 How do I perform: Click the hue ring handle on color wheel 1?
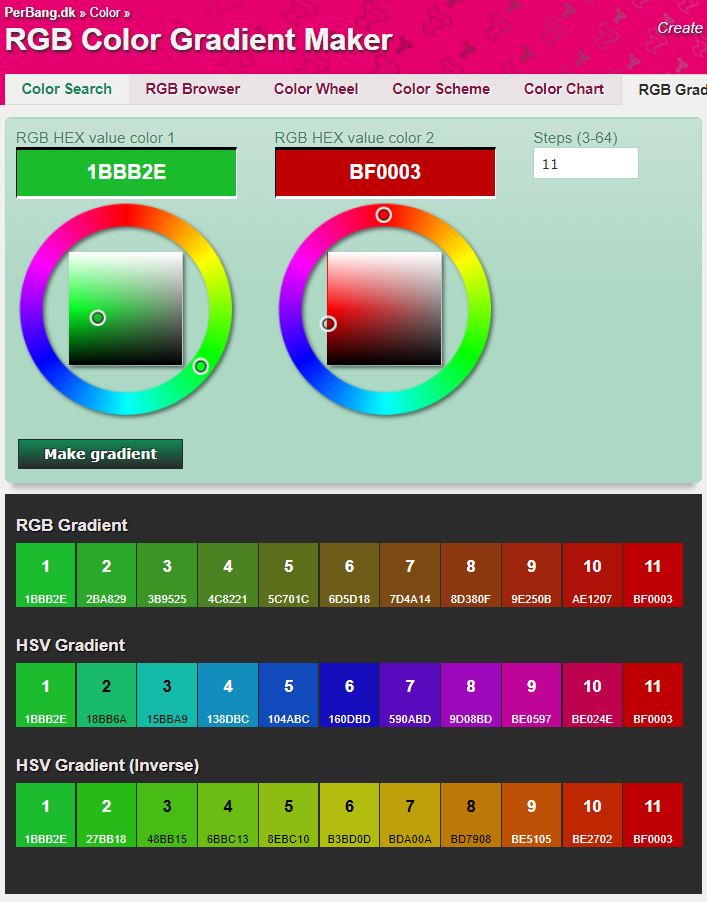[200, 367]
